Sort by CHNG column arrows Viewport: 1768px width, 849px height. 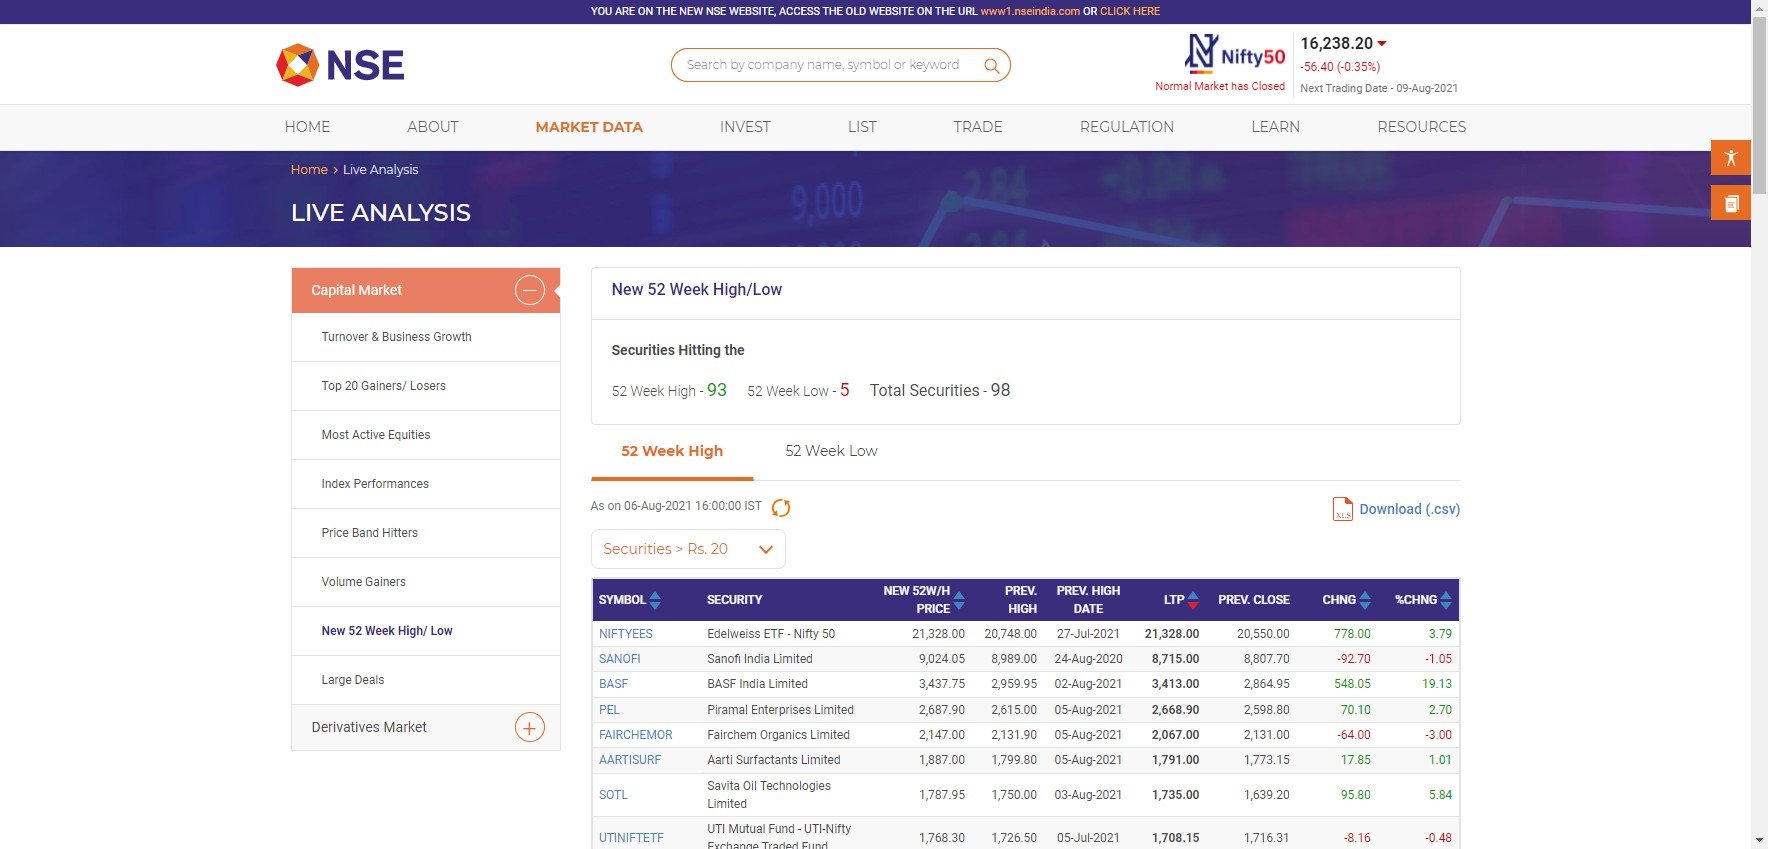click(1365, 600)
